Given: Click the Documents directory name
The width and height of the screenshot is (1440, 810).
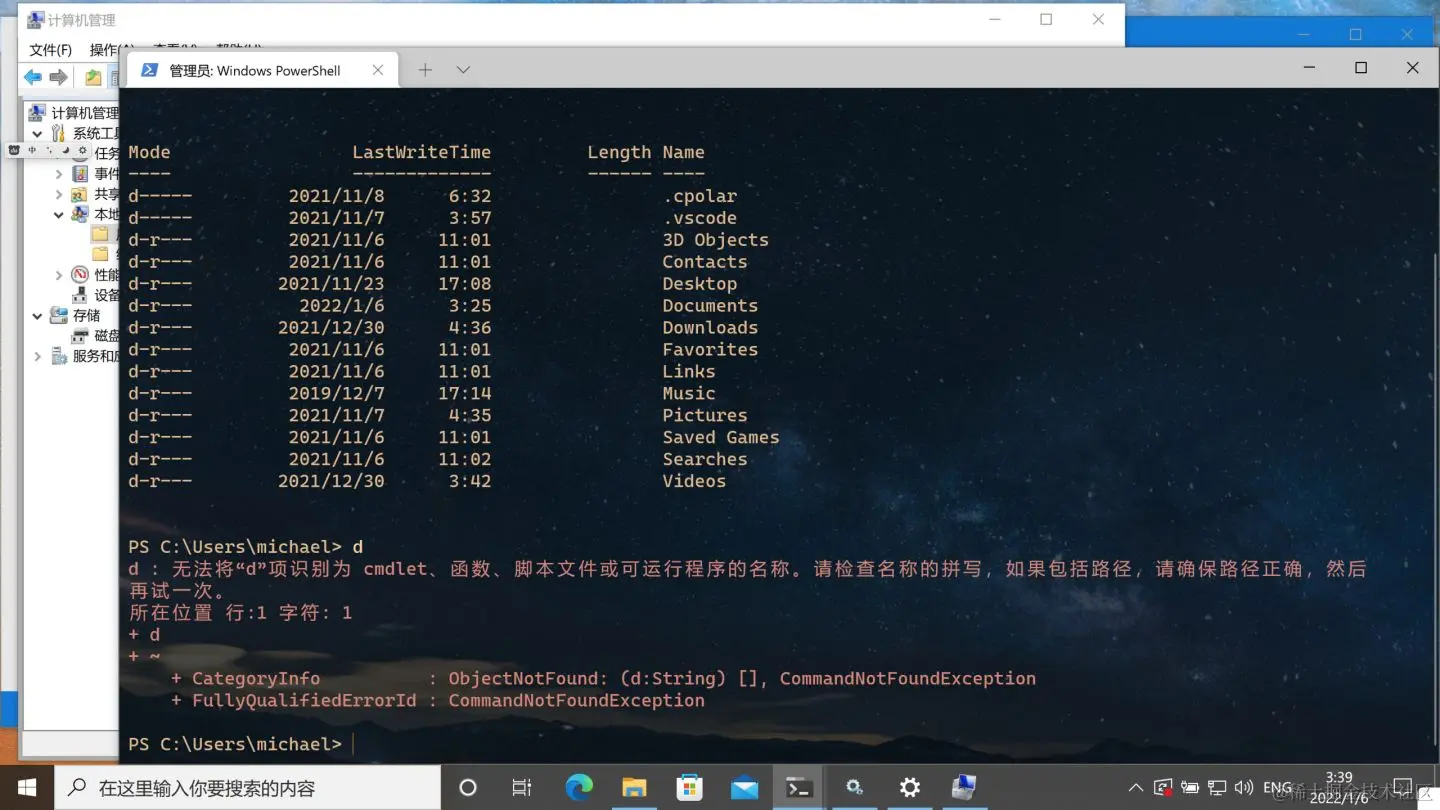Looking at the screenshot, I should point(710,306).
